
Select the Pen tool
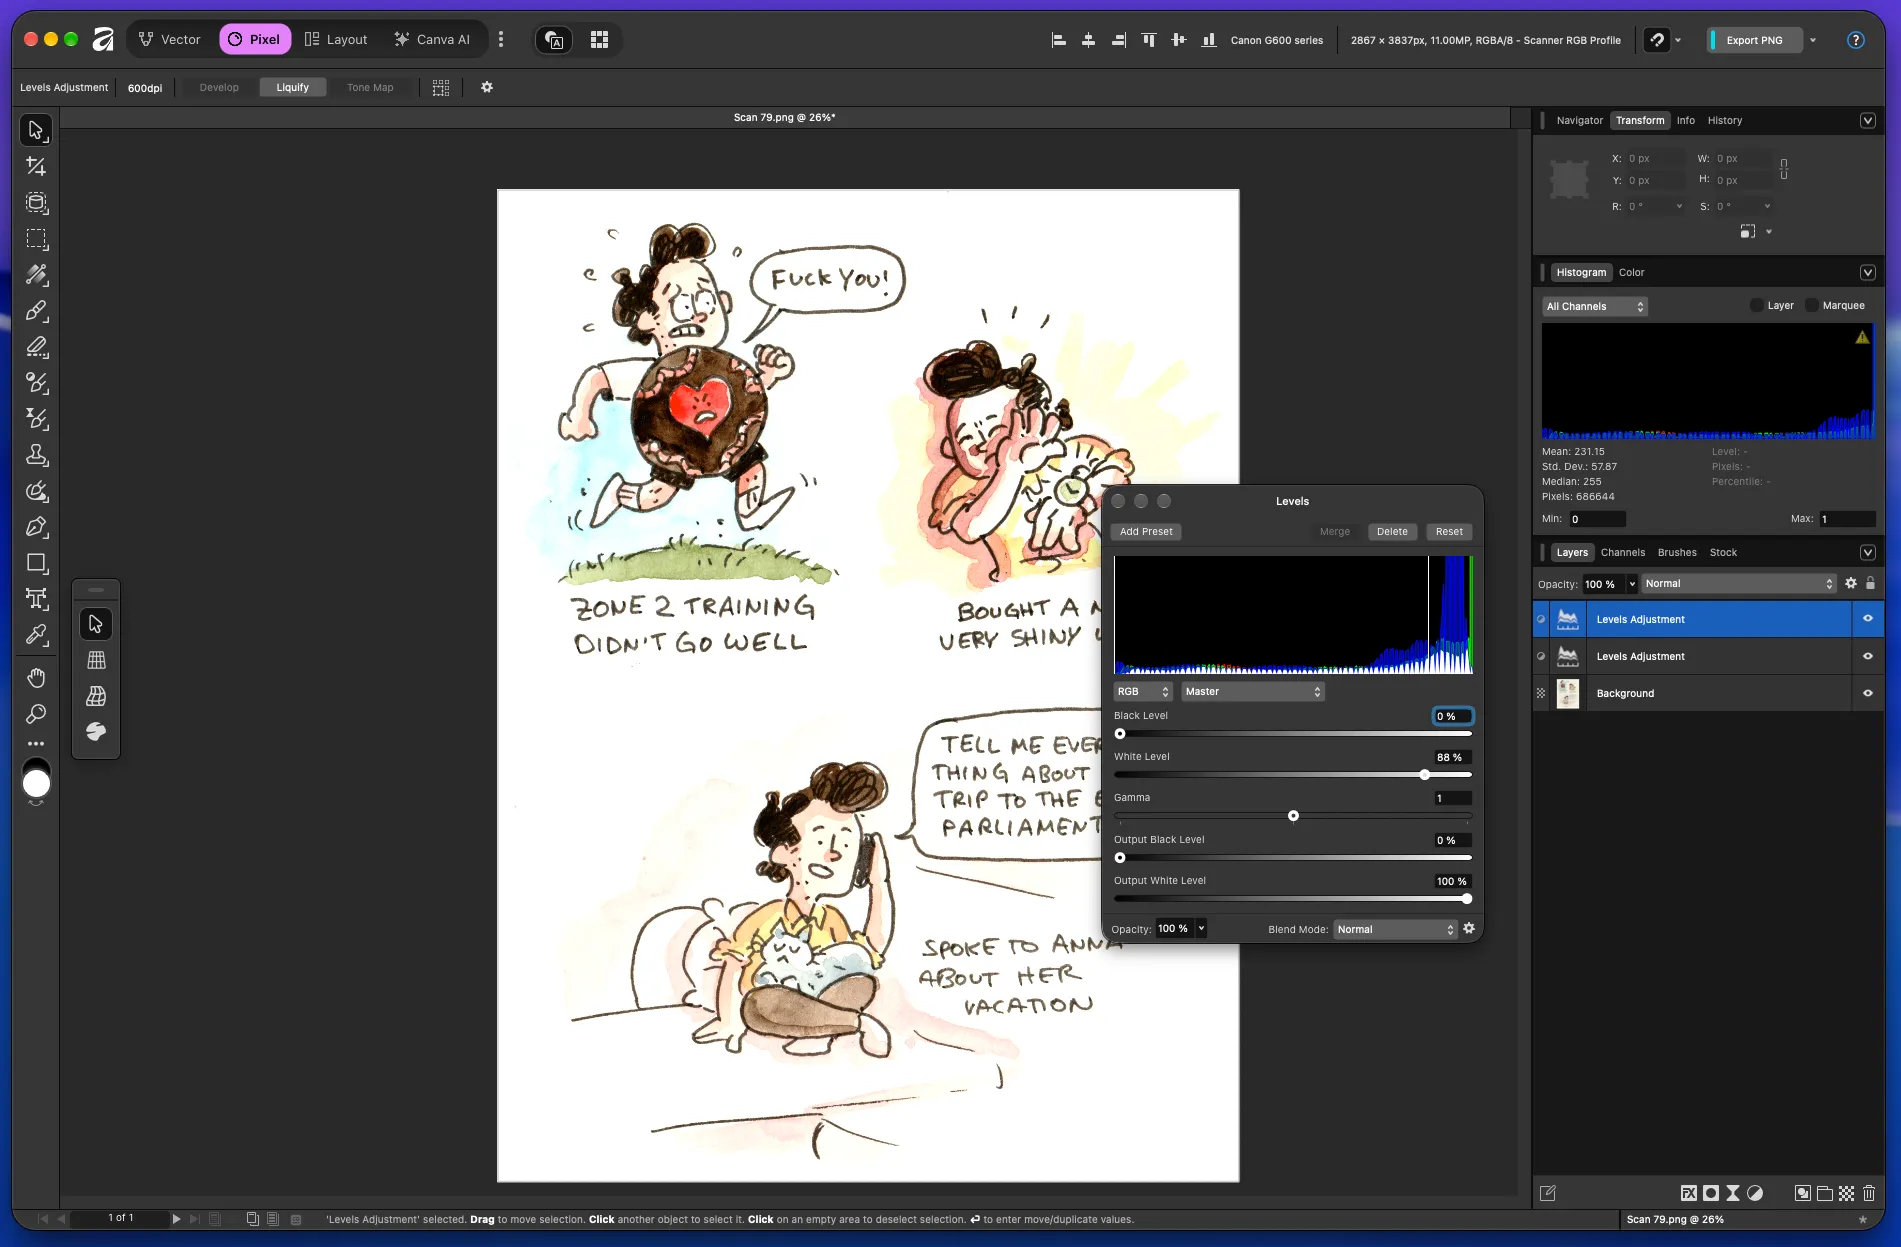point(36,527)
